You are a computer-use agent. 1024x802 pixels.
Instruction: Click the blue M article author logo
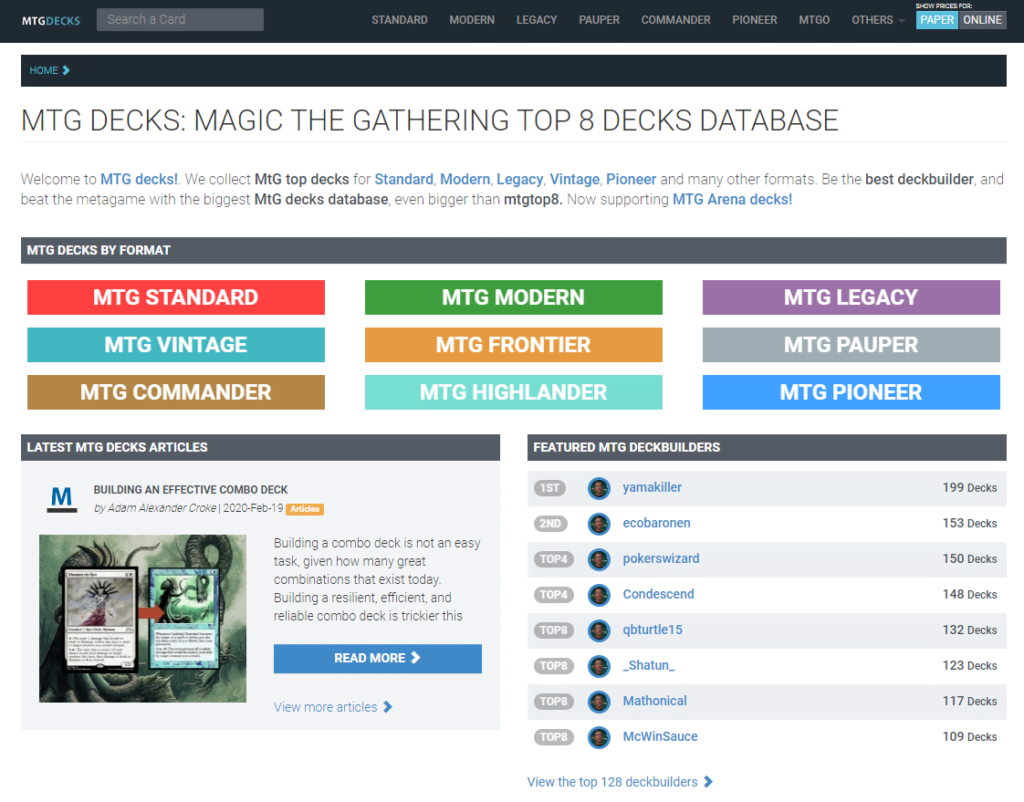pos(62,498)
